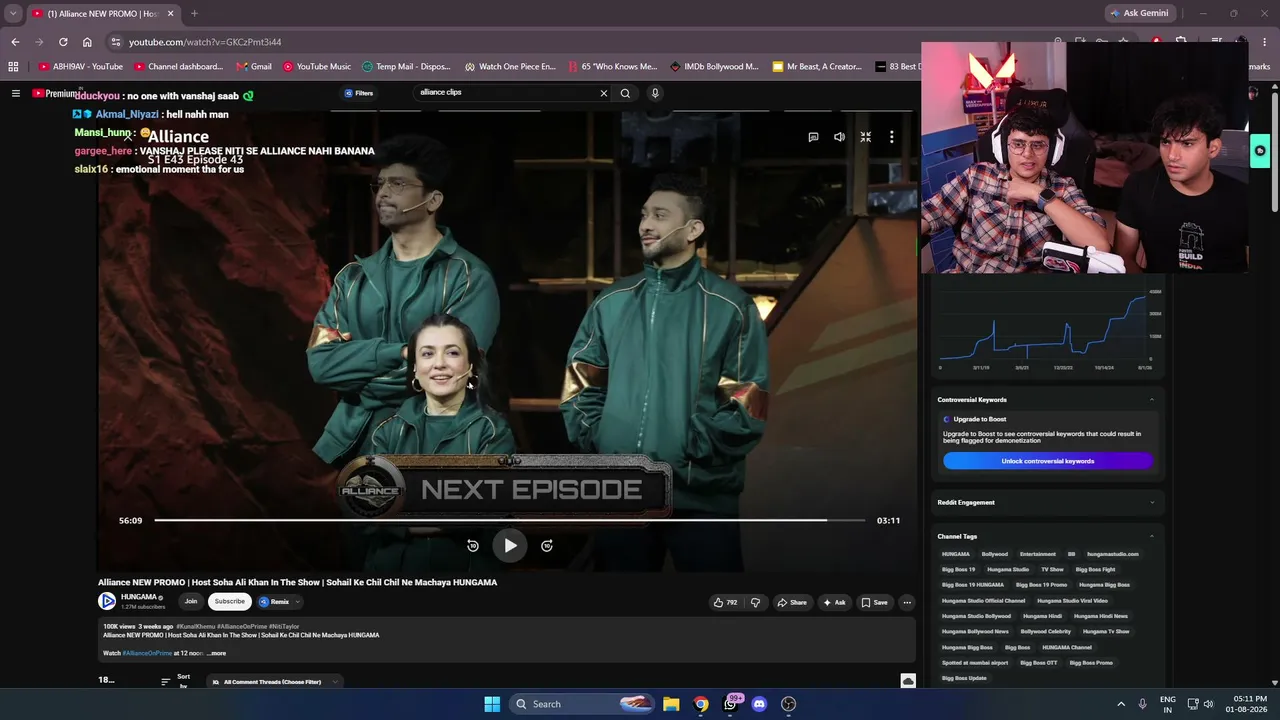The image size is (1280, 720).
Task: Focus the YouTube search box
Action: [x=506, y=92]
